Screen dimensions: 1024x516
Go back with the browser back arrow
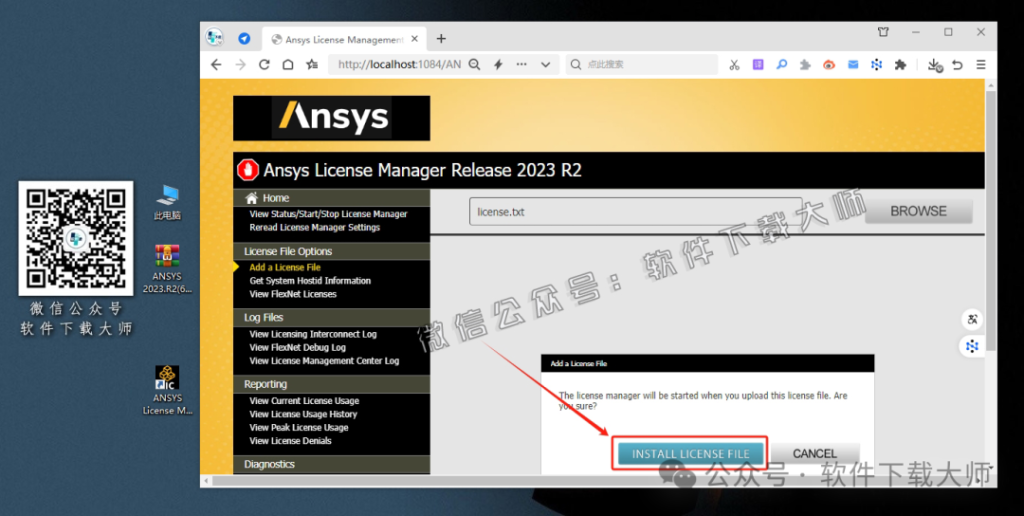coord(216,65)
